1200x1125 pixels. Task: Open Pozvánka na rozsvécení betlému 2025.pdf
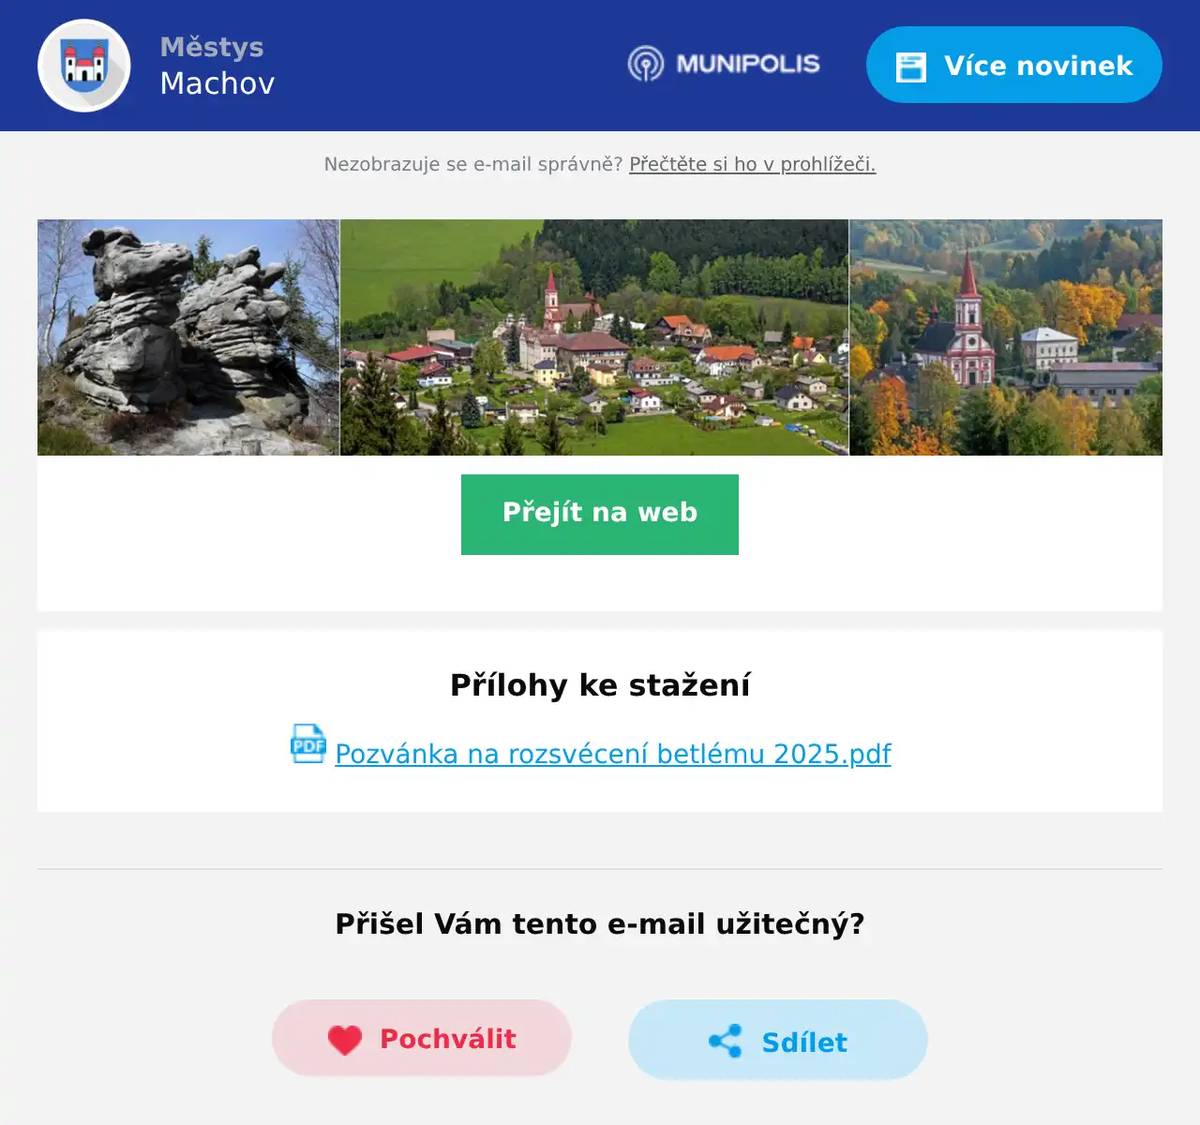coord(613,753)
